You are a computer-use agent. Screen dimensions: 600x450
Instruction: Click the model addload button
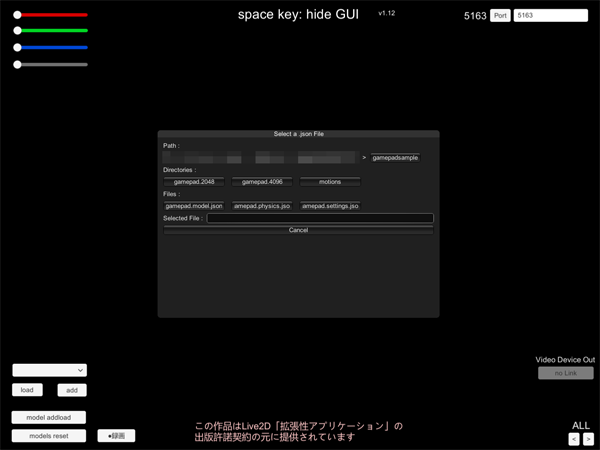49,417
